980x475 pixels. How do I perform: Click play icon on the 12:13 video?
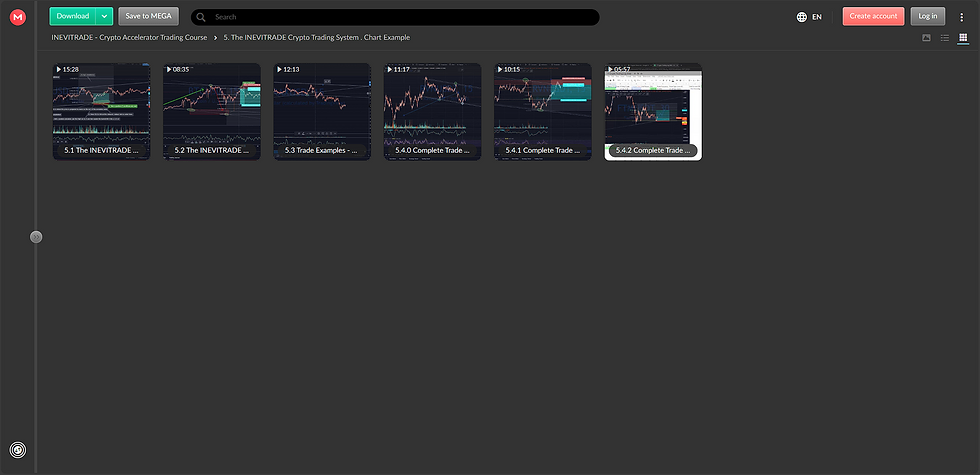(279, 69)
